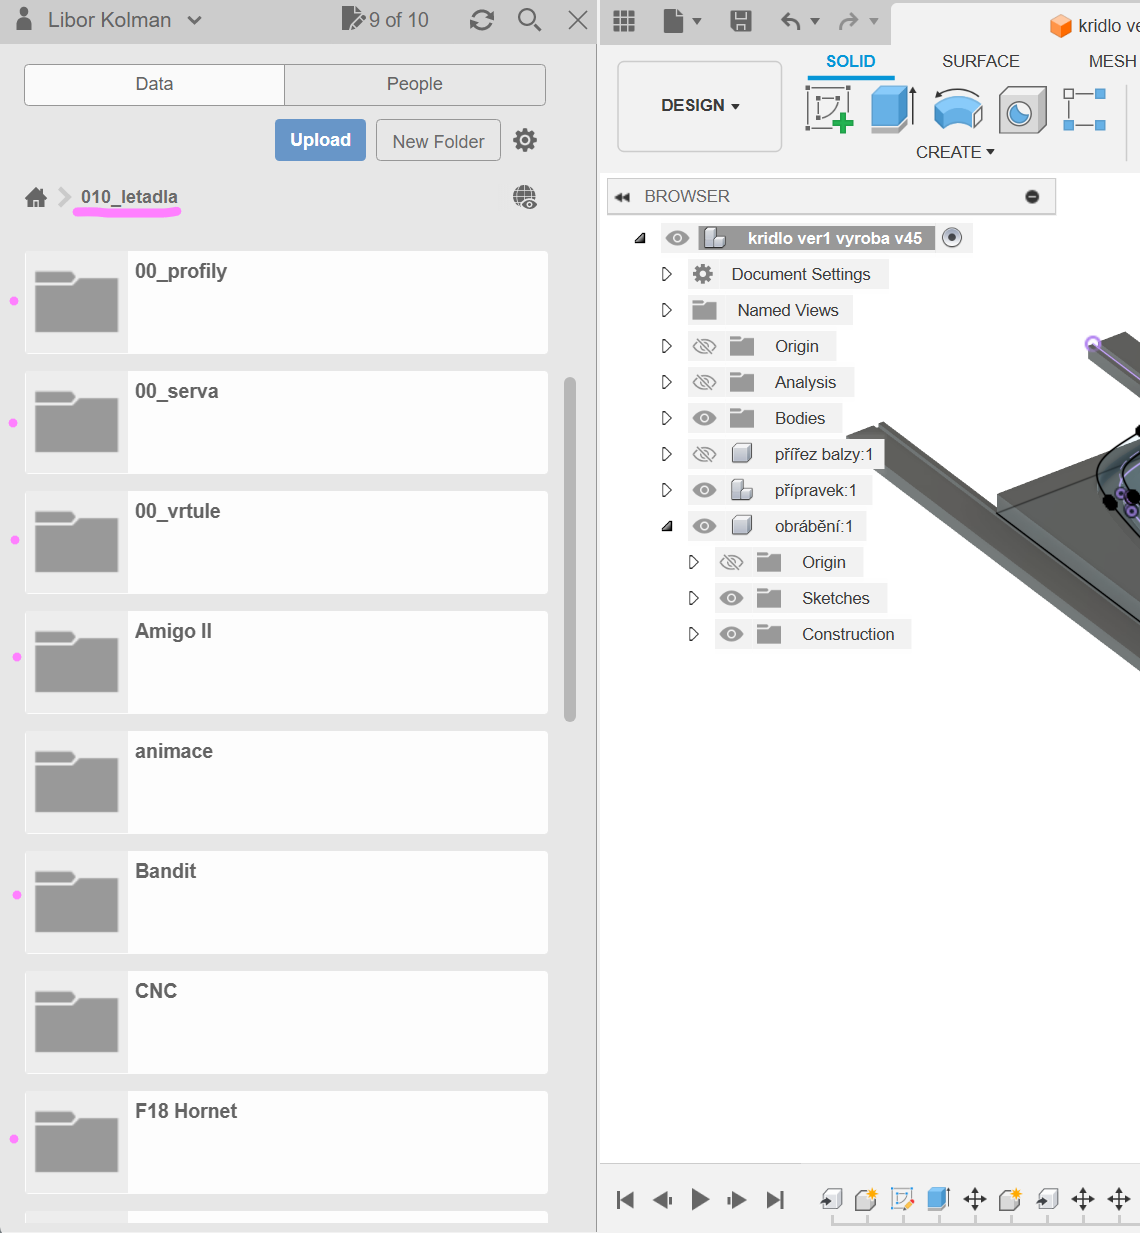1140x1233 pixels.
Task: Click the Save icon in toolbar
Action: pyautogui.click(x=741, y=21)
